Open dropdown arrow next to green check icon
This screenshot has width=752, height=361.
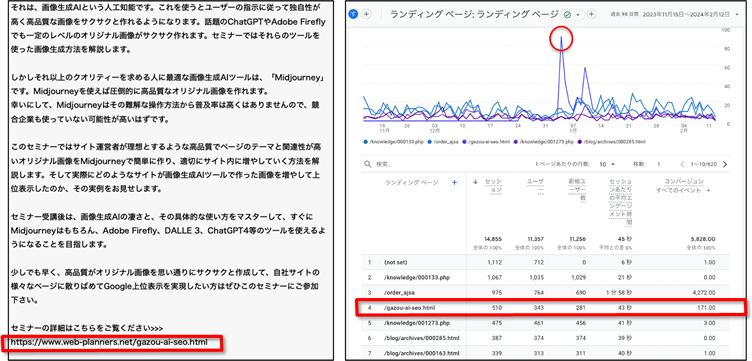click(x=578, y=15)
